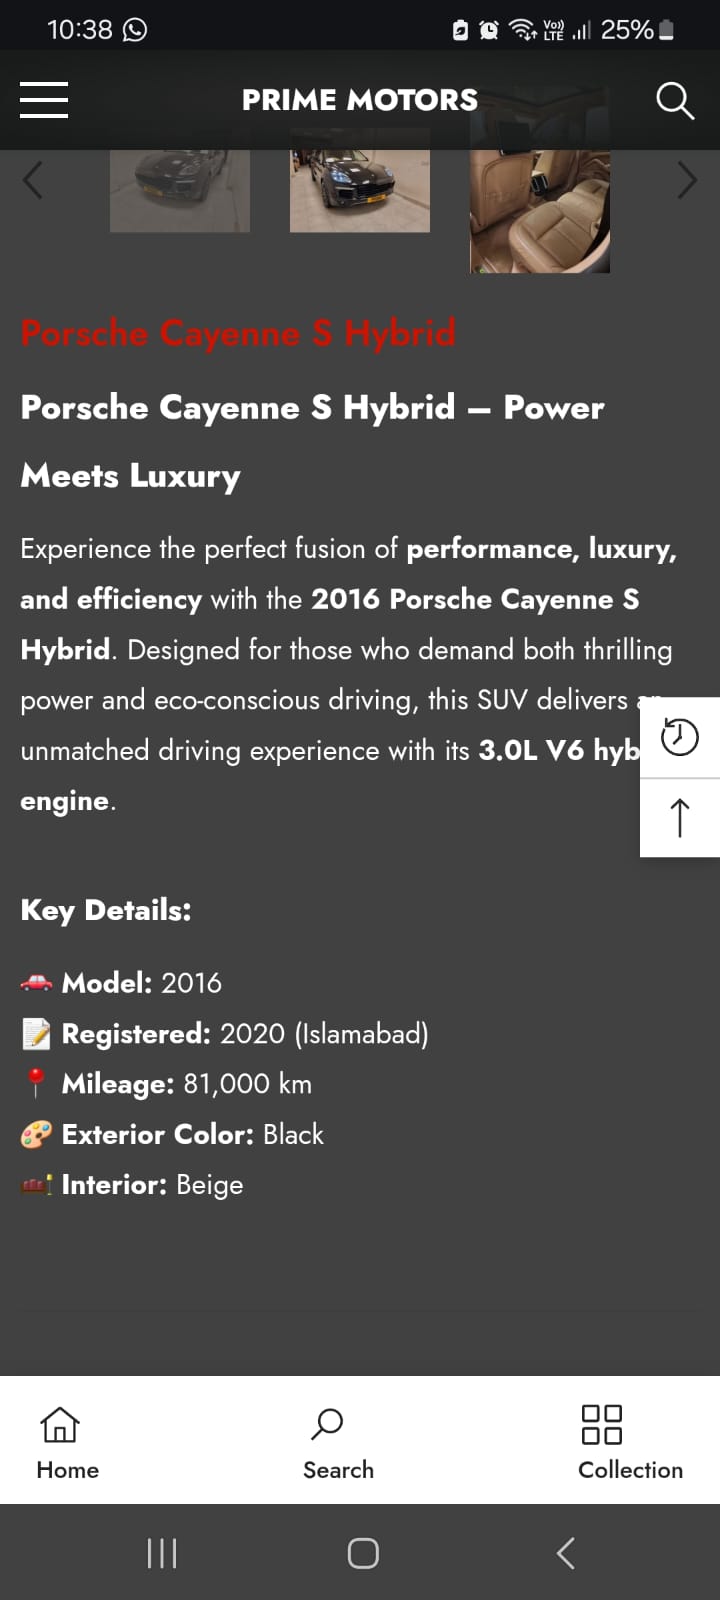Open Collection in bottom navigation
This screenshot has height=1600, width=720.
point(630,1441)
